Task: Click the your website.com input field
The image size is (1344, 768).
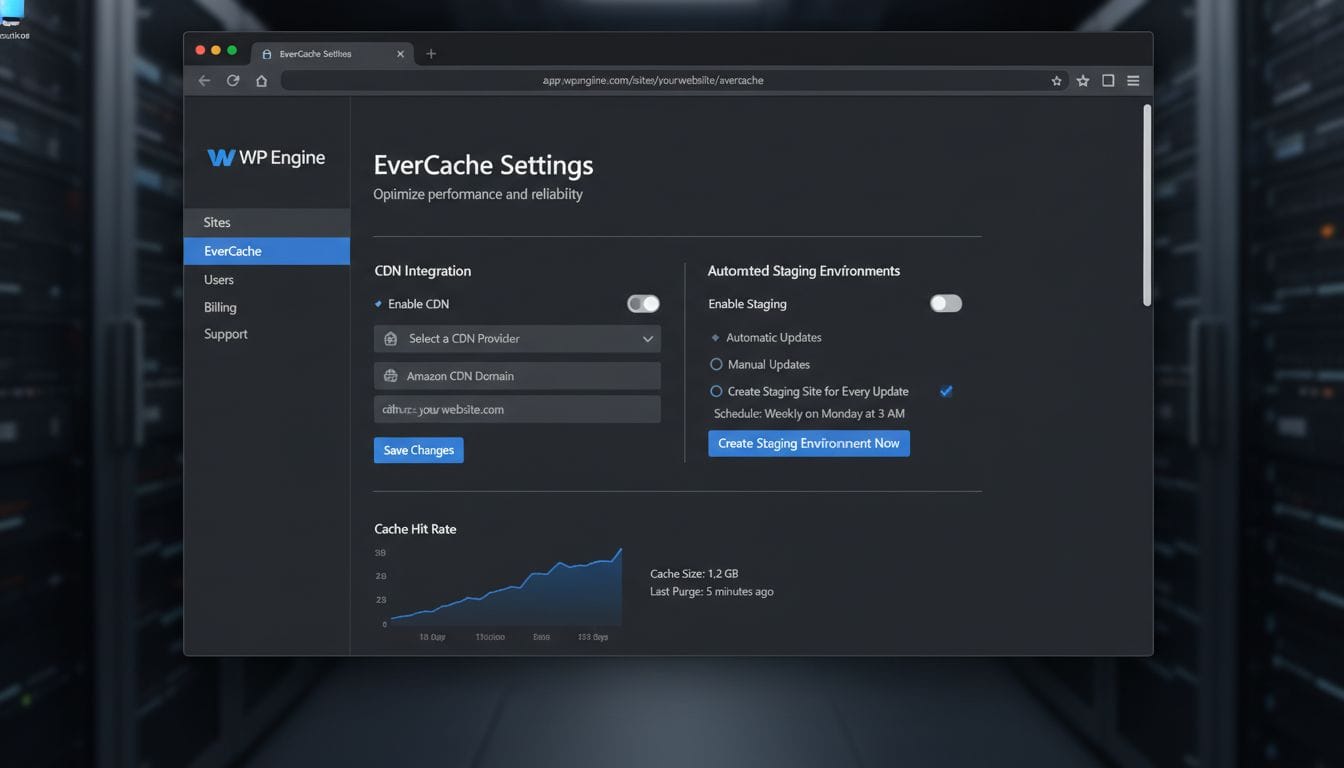Action: point(517,409)
